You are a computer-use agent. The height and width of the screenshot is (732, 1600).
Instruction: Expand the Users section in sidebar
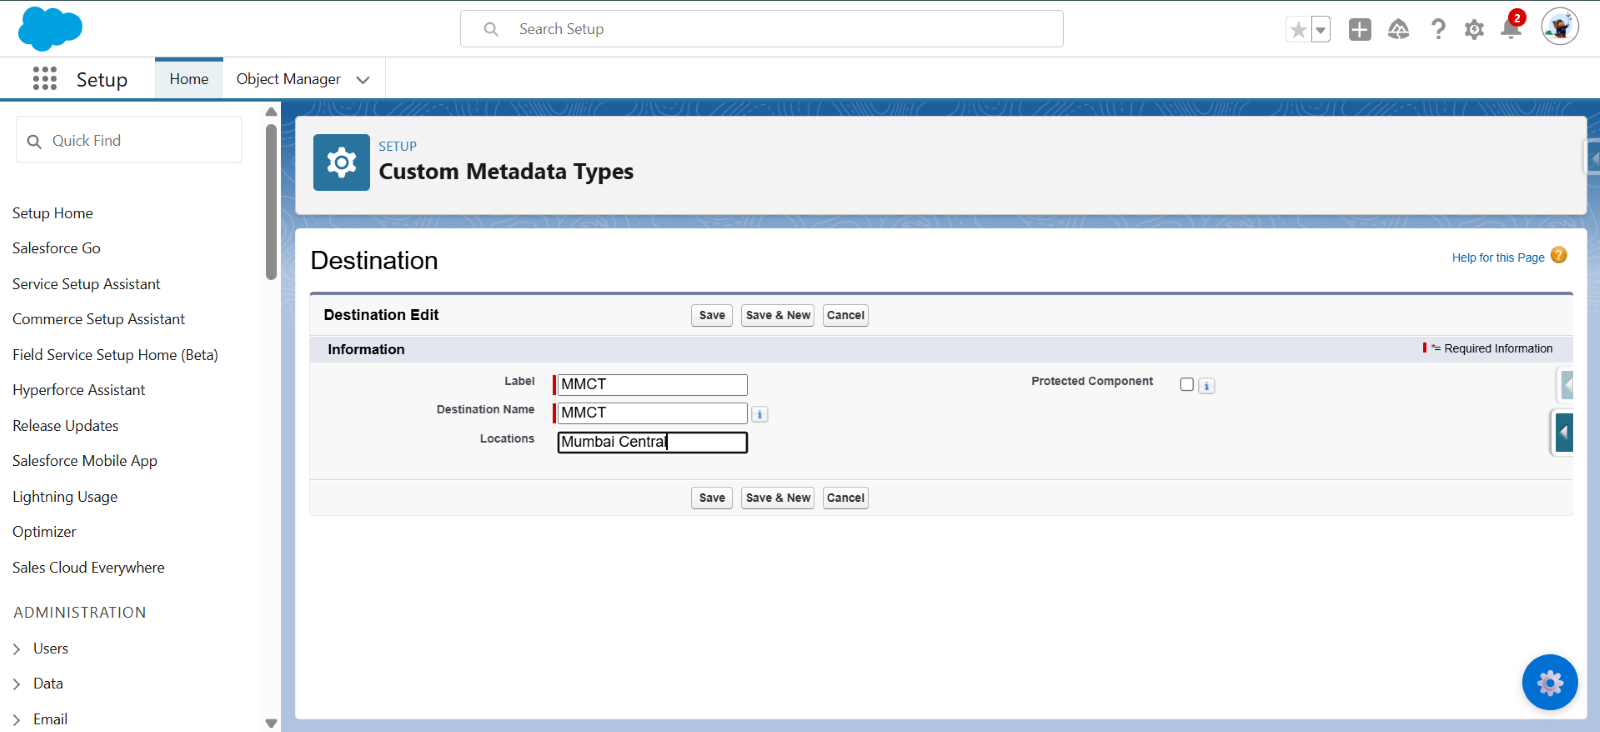[17, 649]
